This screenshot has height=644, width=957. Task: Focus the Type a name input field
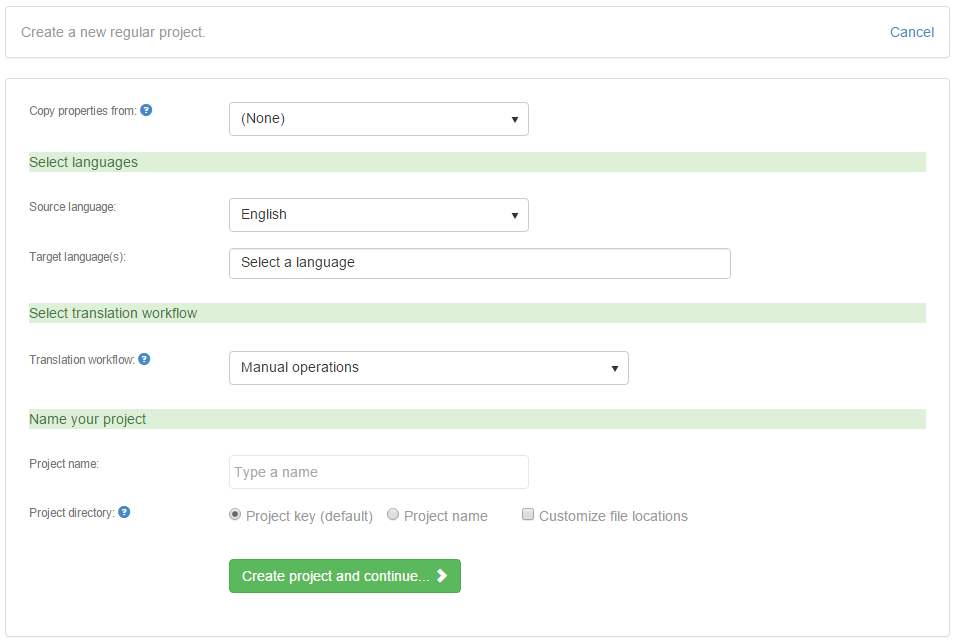pyautogui.click(x=378, y=472)
